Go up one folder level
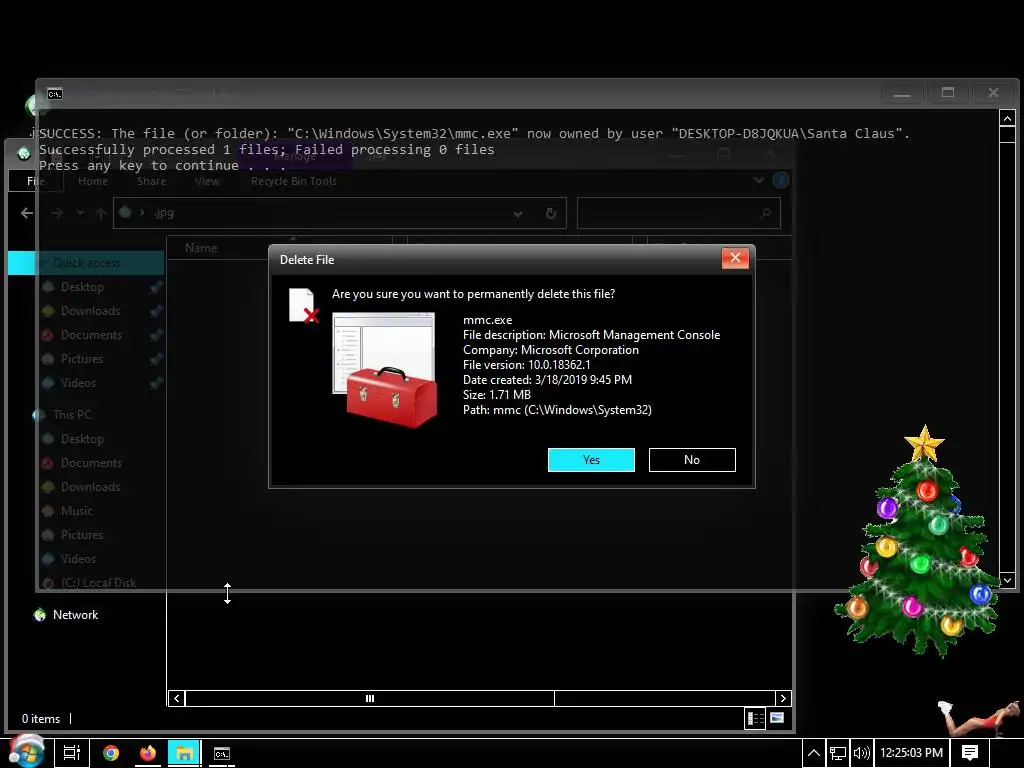Screen dimensions: 1024x768 [101, 213]
